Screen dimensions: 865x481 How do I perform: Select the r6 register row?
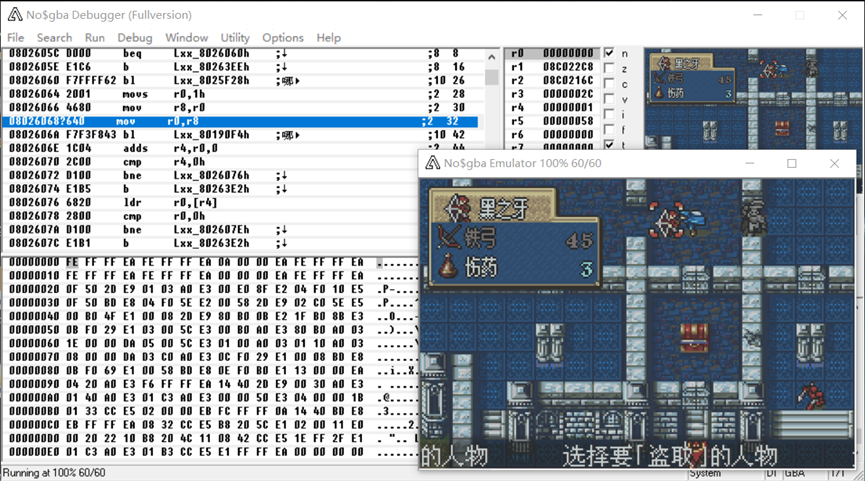552,135
